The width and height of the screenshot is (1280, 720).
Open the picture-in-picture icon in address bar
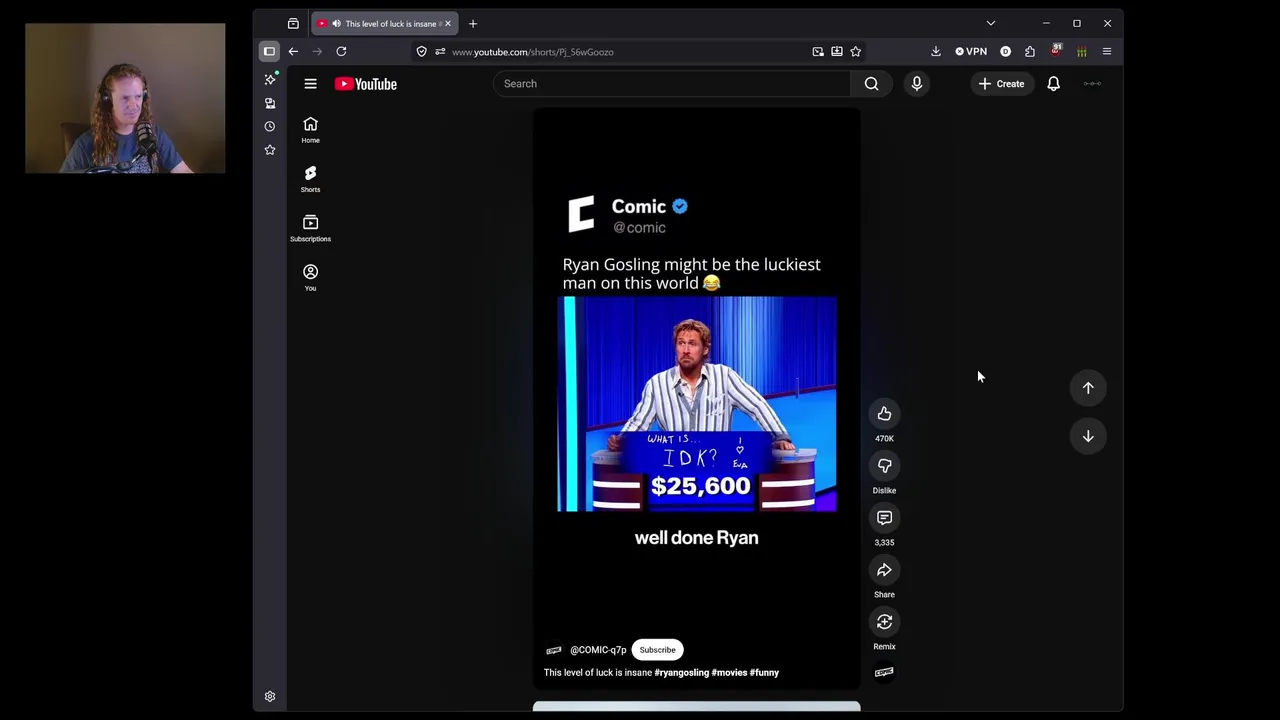click(818, 52)
